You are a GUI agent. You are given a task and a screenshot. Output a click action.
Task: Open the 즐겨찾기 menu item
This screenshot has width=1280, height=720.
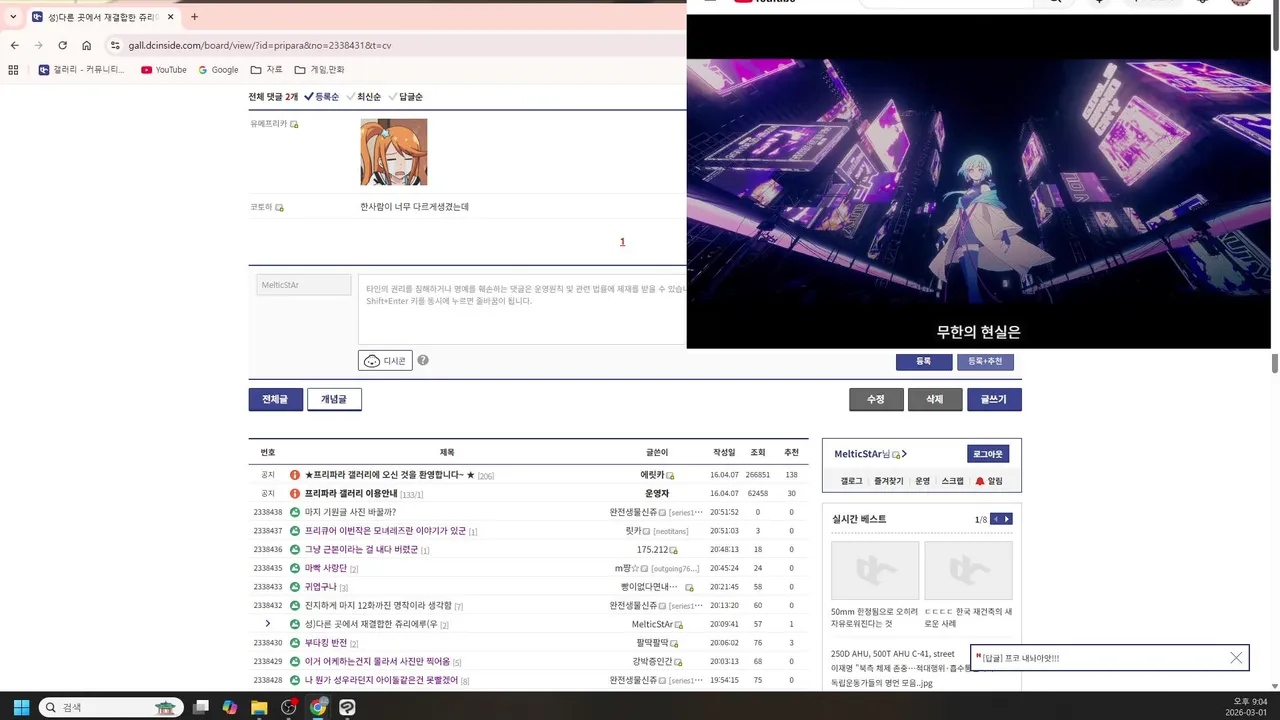[888, 481]
